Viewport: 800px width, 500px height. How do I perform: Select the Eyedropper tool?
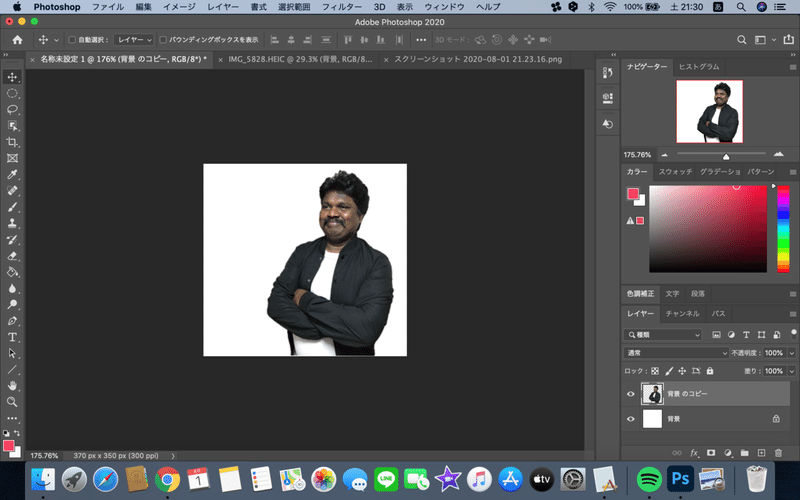click(13, 174)
